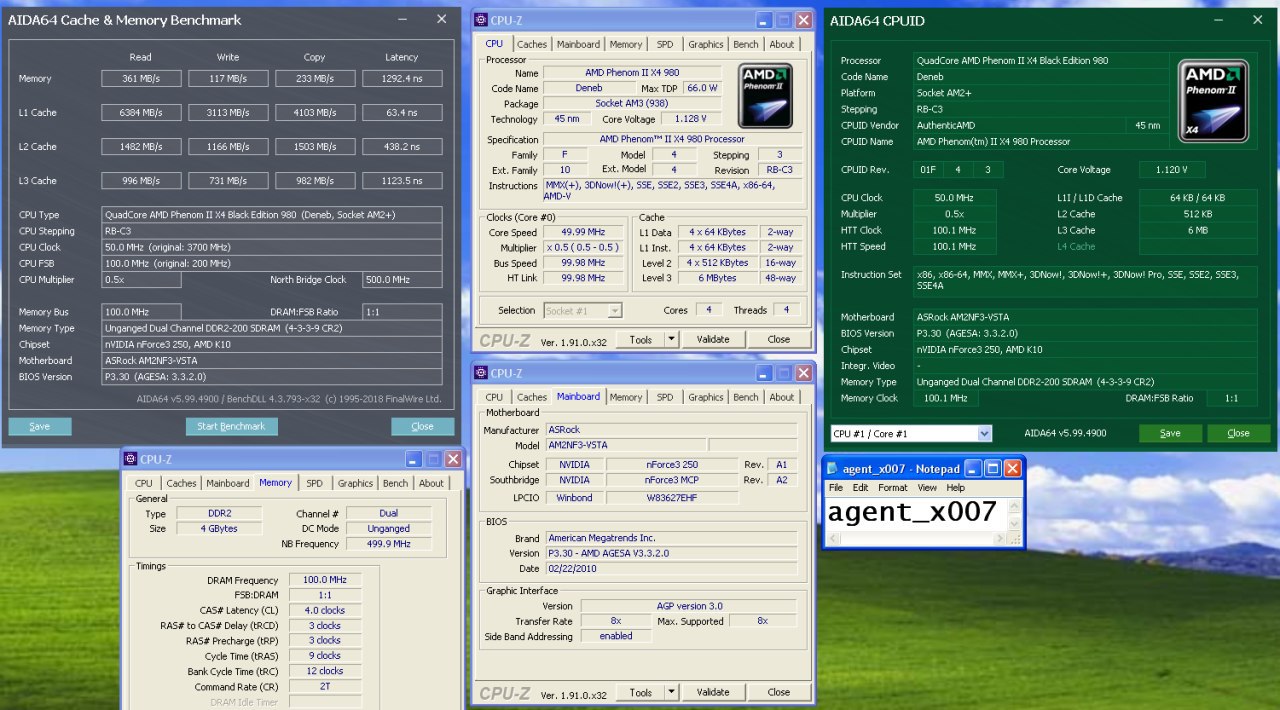The height and width of the screenshot is (710, 1280).
Task: Click Core Voltage 1.120 V in AIDA64 CPUID
Action: [1172, 170]
